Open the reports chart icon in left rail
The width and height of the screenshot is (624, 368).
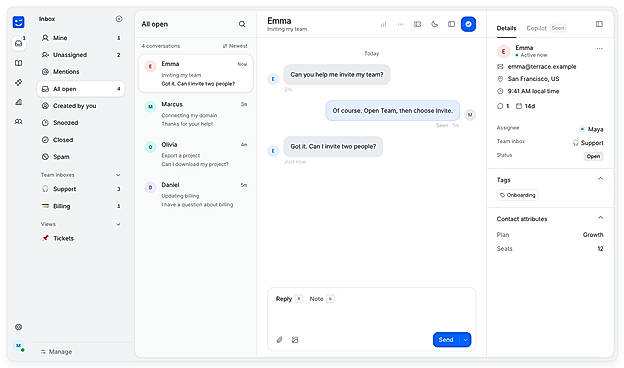coord(18,102)
